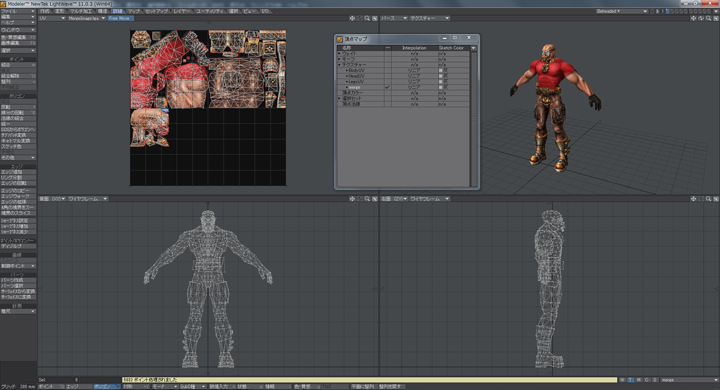Maximize the Perspective viewport with its corner icon
Image resolution: width=720 pixels, height=390 pixels.
click(716, 18)
